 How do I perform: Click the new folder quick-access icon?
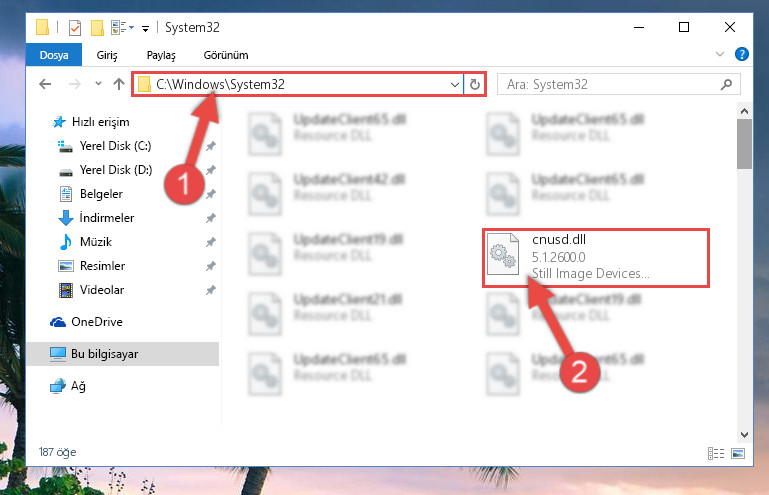point(97,28)
